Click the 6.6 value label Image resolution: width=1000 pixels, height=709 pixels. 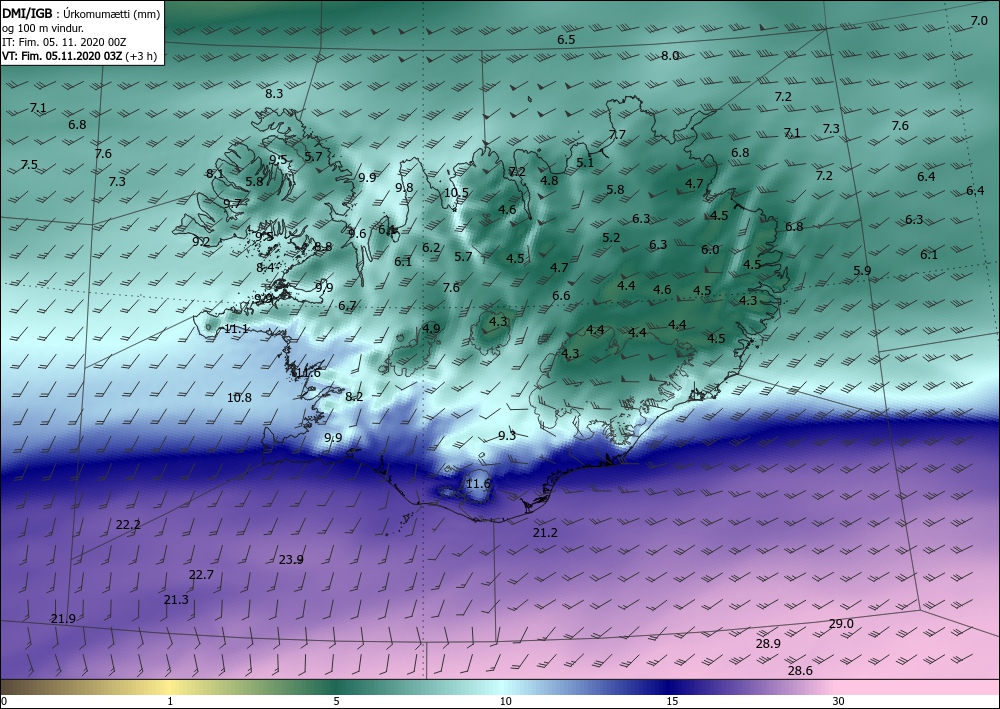pos(561,296)
